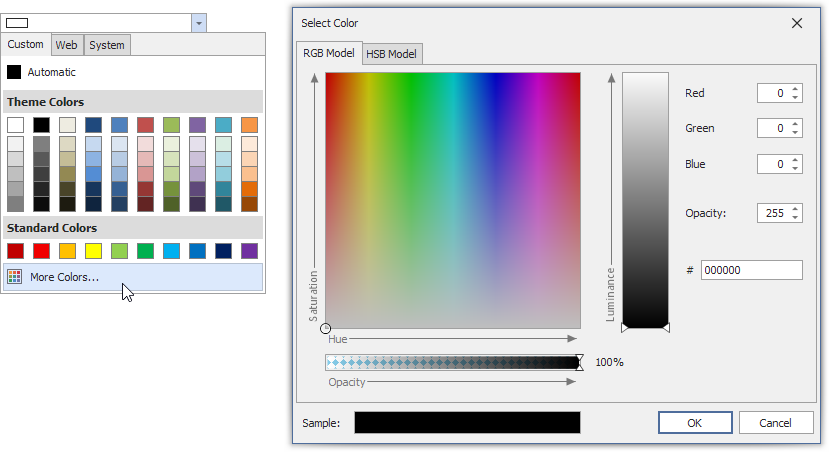This screenshot has height=452, width=829.
Task: Pick the olive green theme color swatch
Action: click(x=171, y=125)
